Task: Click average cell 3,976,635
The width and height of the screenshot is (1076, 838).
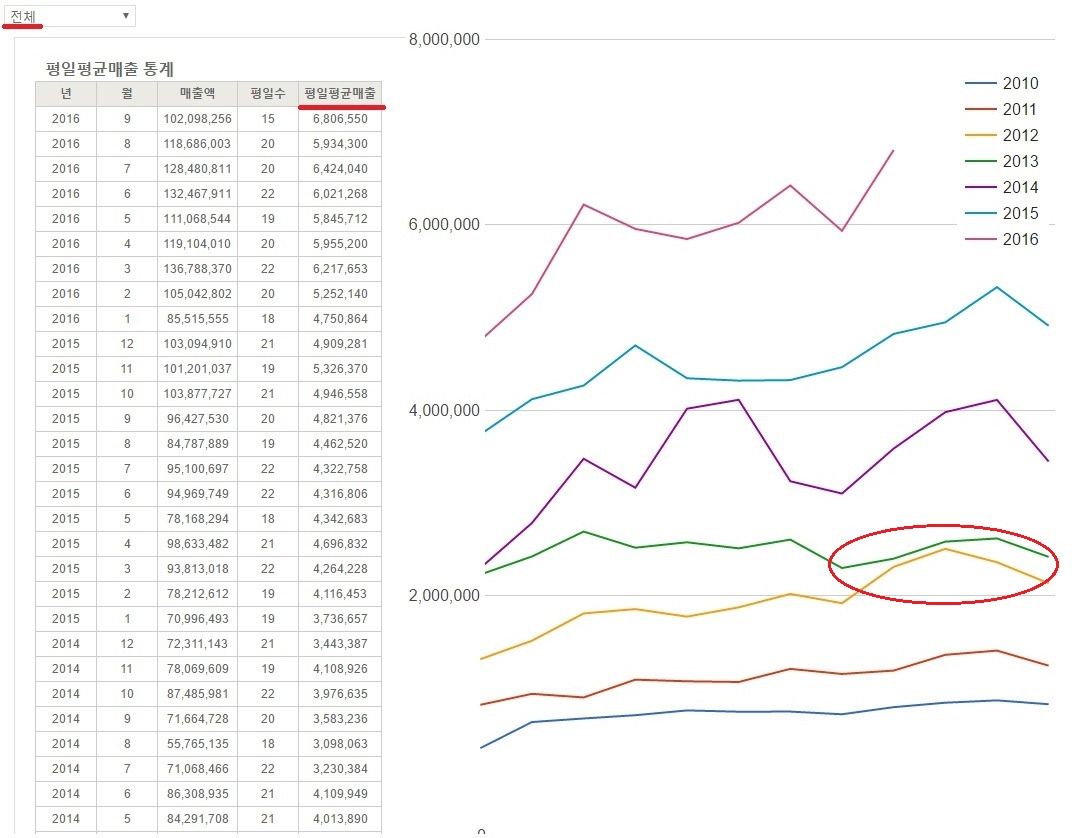Action: (x=340, y=694)
